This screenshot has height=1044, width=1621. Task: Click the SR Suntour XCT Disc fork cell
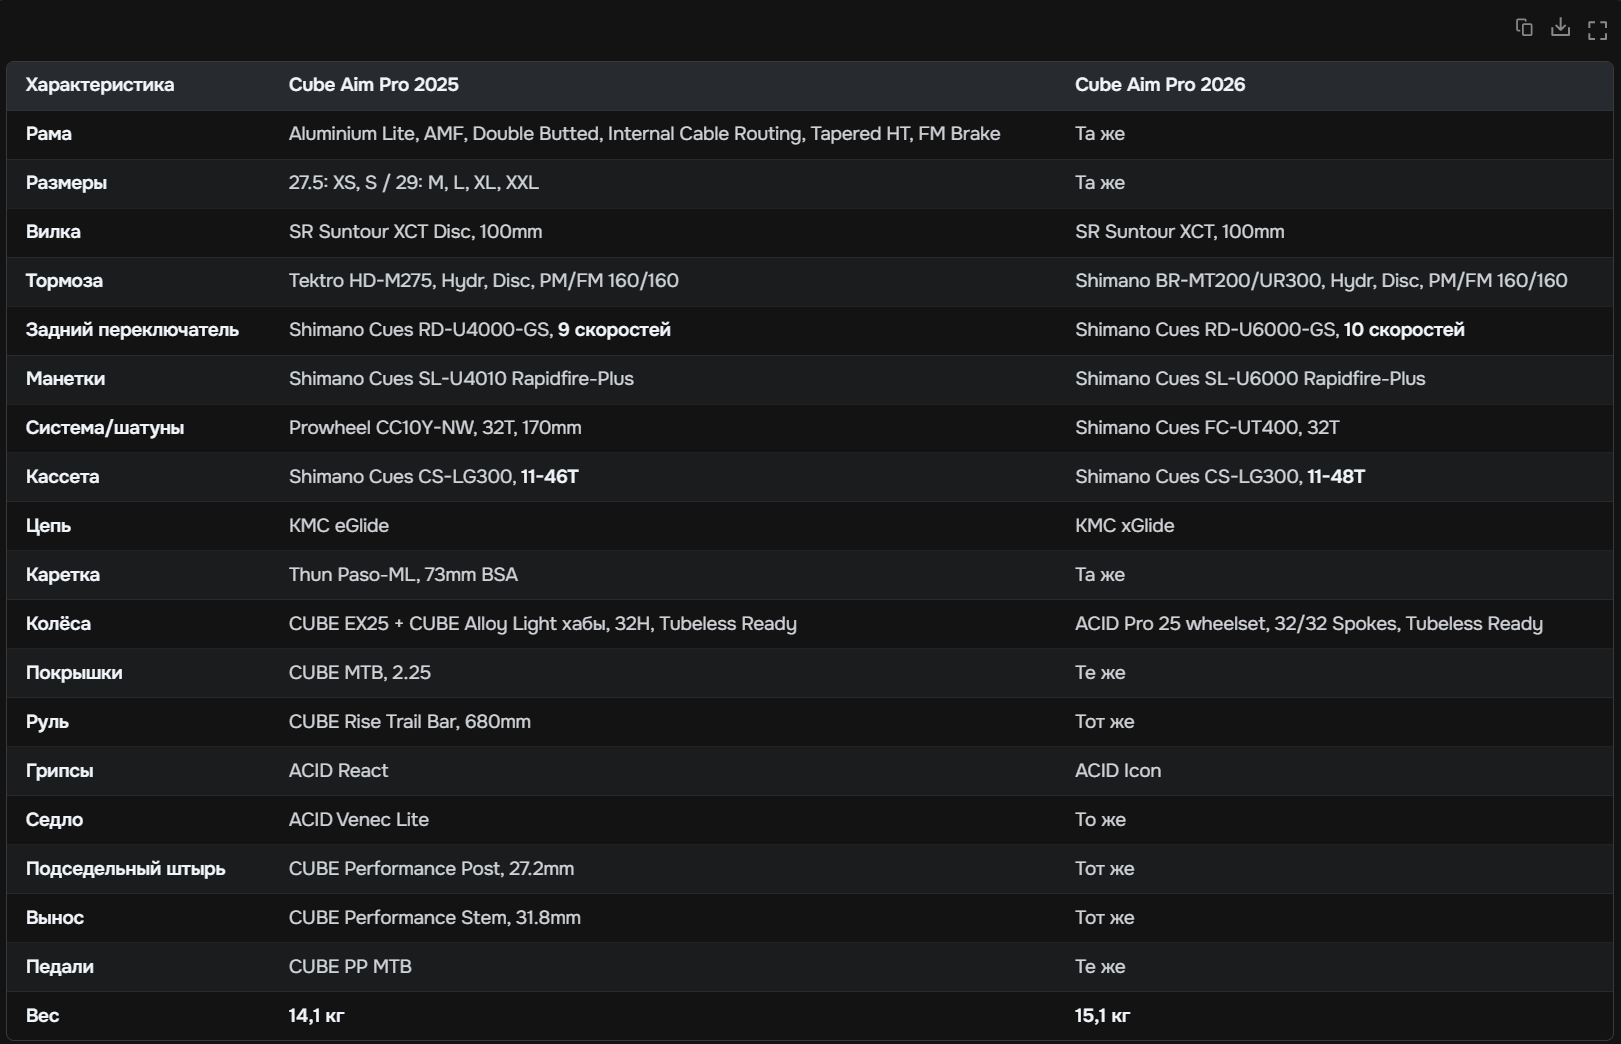click(x=416, y=232)
